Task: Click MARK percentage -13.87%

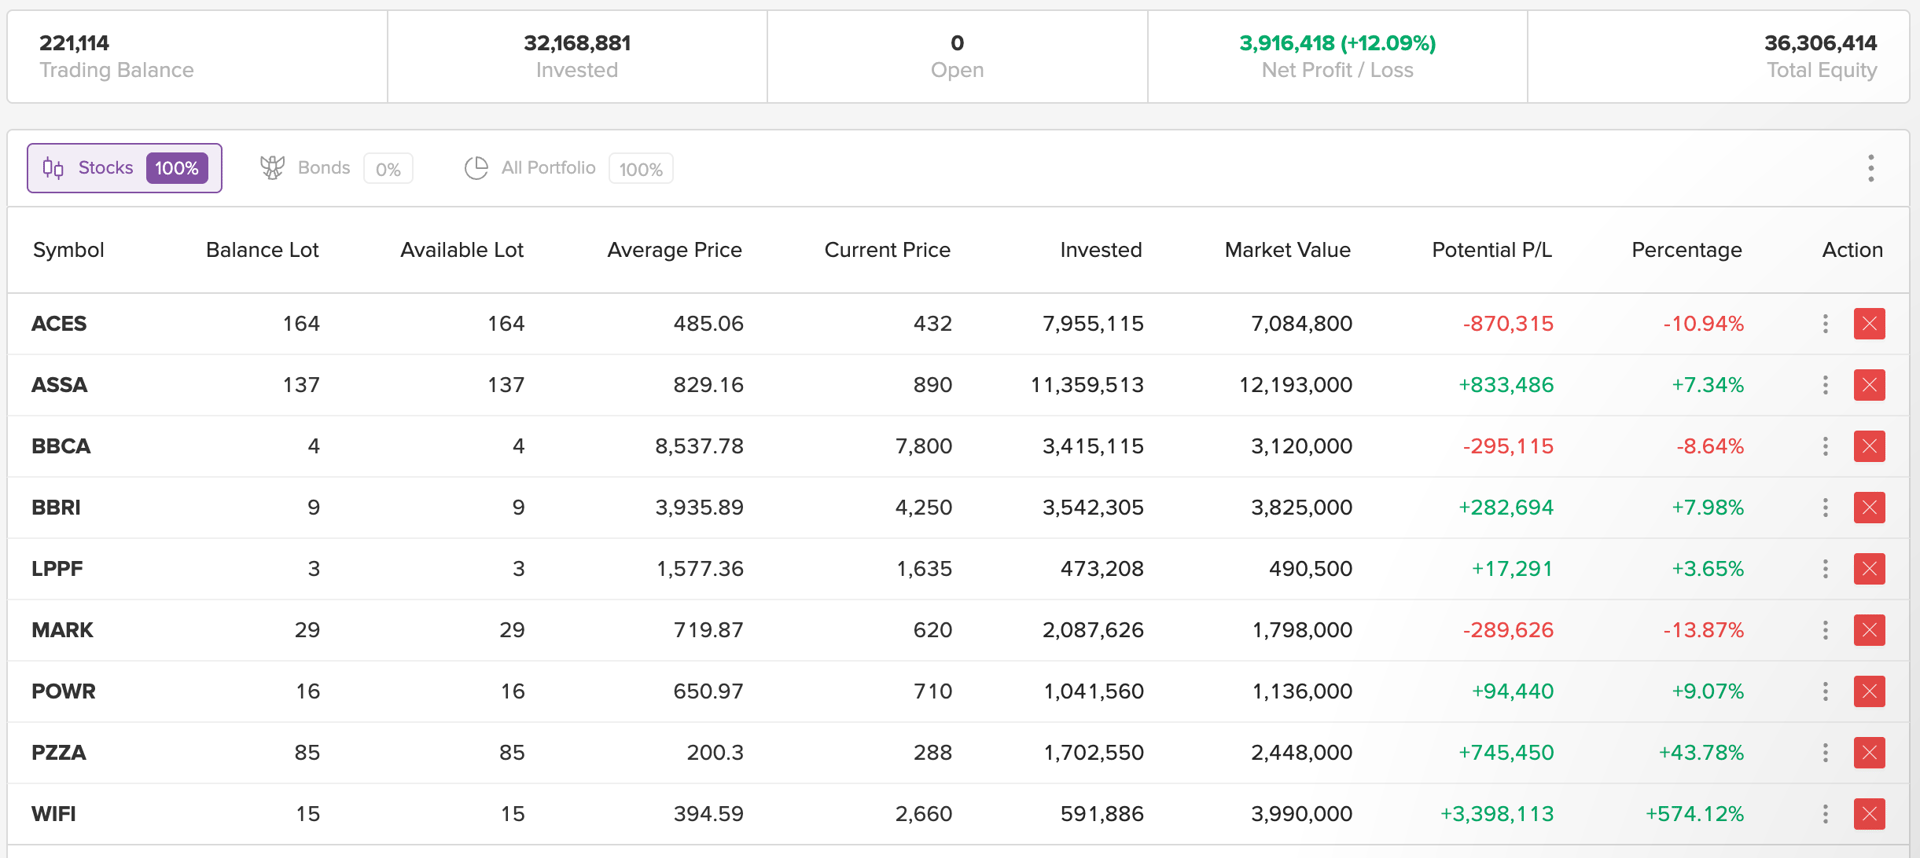Action: pos(1703,630)
